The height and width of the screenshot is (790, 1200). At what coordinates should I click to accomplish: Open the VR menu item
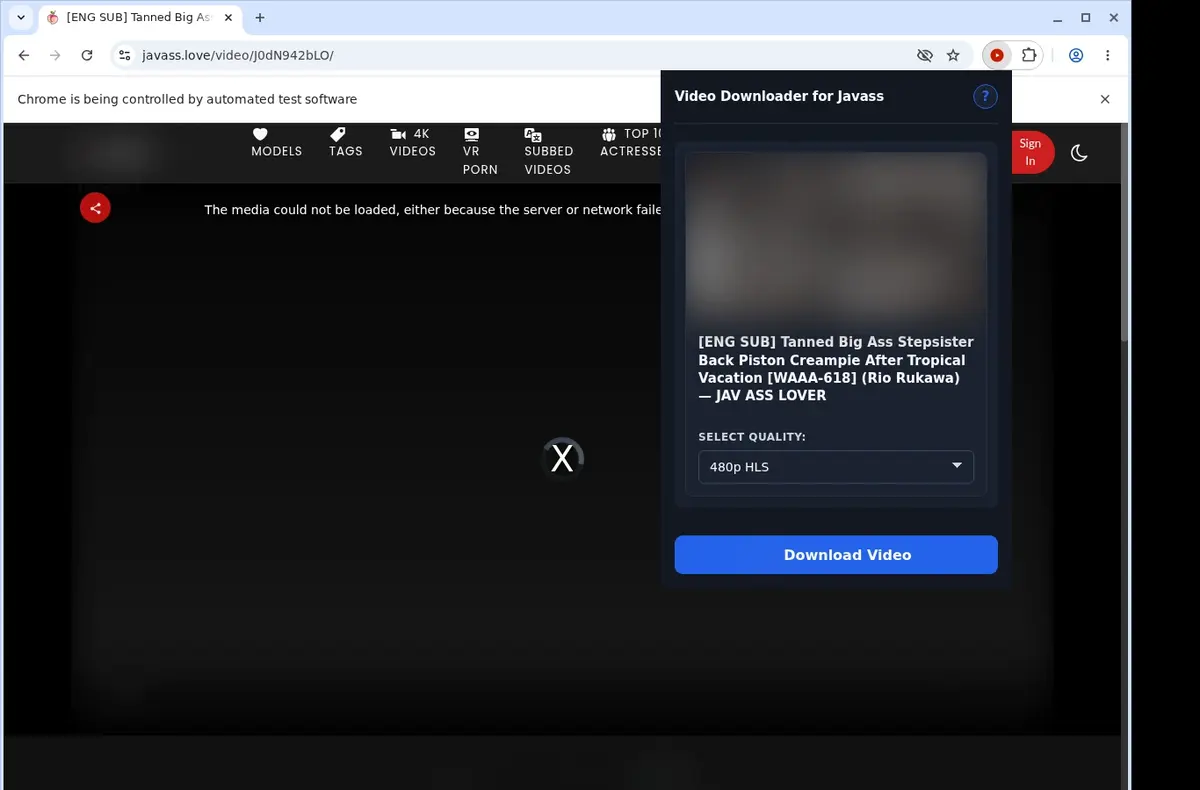480,152
